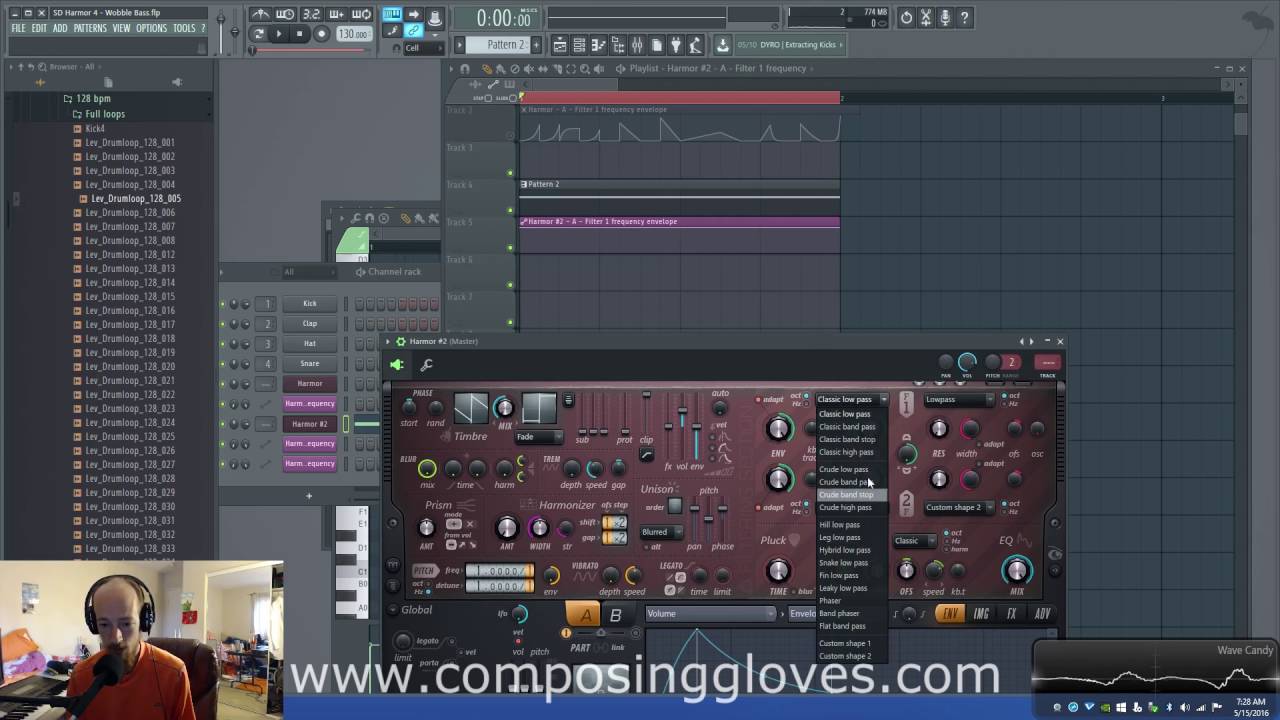This screenshot has height=720, width=1280.
Task: Click the undo history circular arrow icon
Action: pos(906,17)
